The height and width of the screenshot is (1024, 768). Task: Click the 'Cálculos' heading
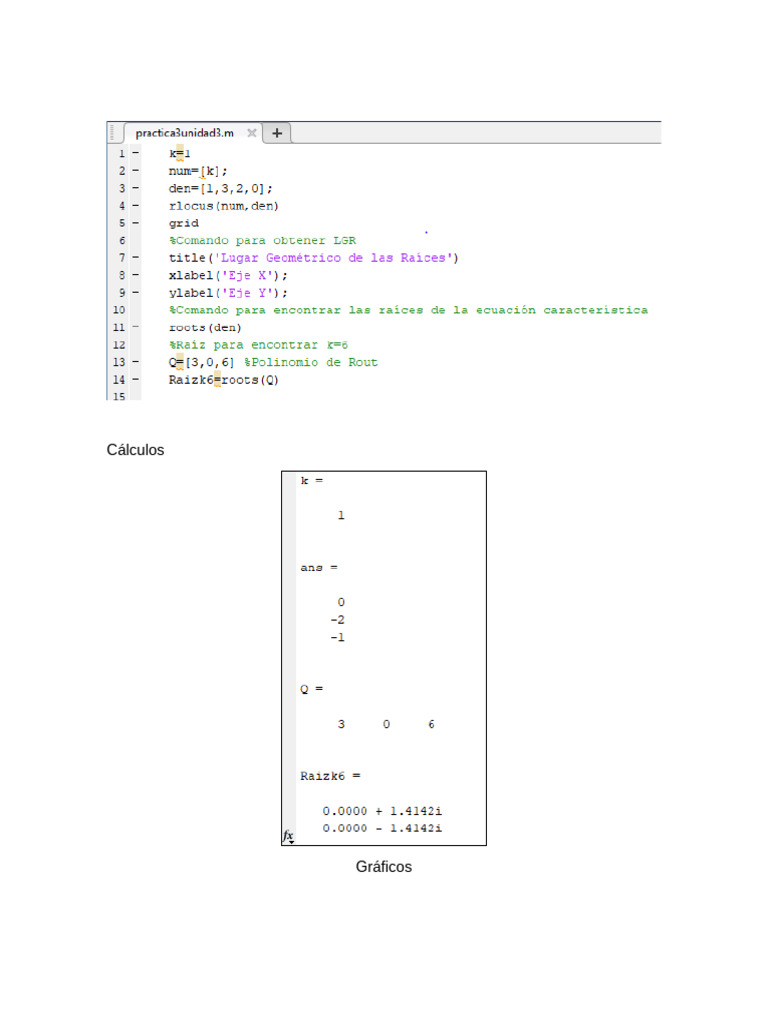click(135, 450)
